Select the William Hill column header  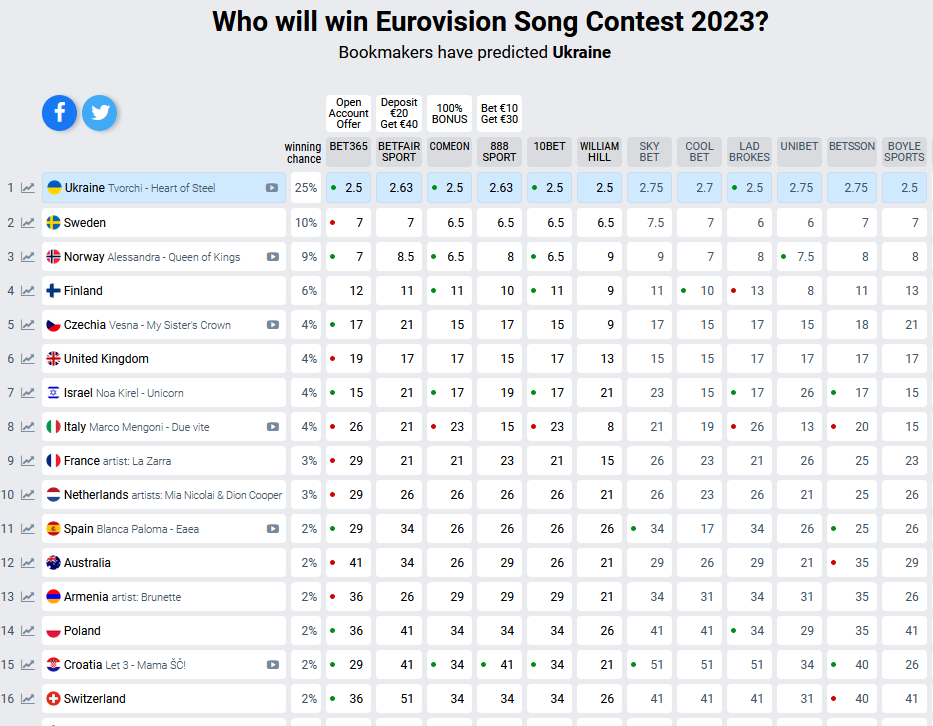click(x=599, y=151)
